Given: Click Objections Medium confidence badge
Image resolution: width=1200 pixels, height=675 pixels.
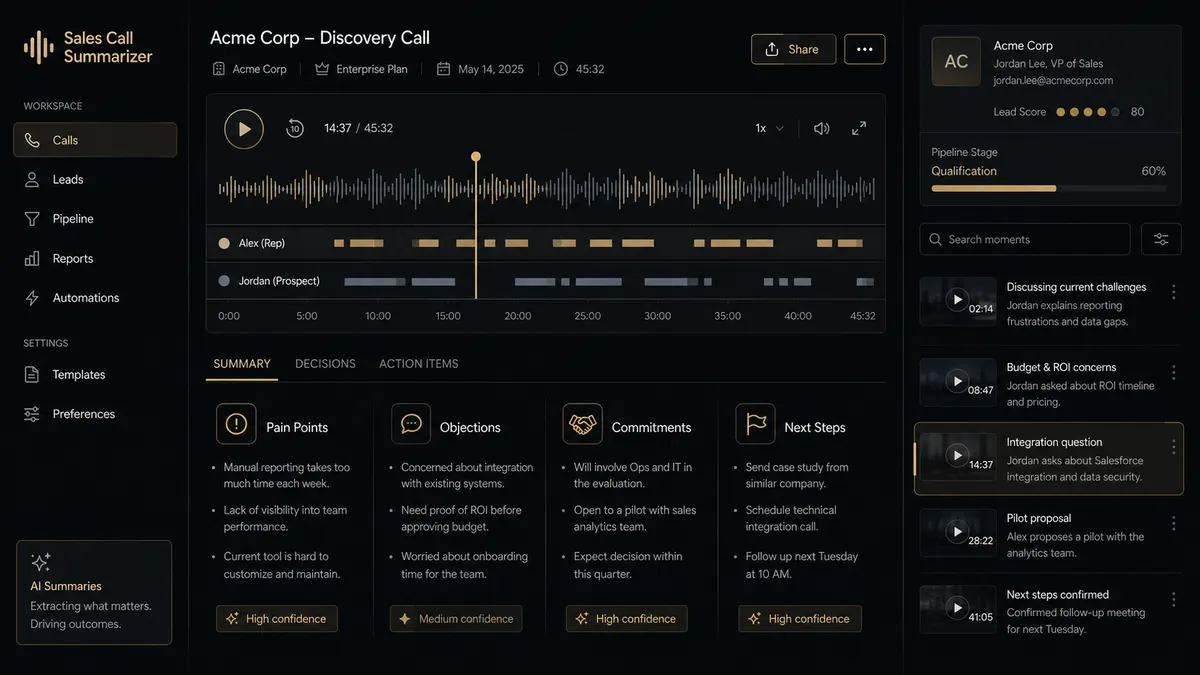Looking at the screenshot, I should tap(456, 619).
